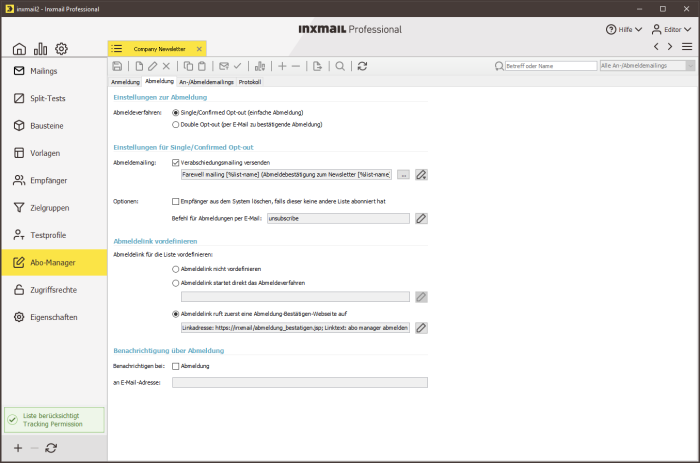Toggle Verabschiedungsmailing versenden checkbox

(175, 163)
